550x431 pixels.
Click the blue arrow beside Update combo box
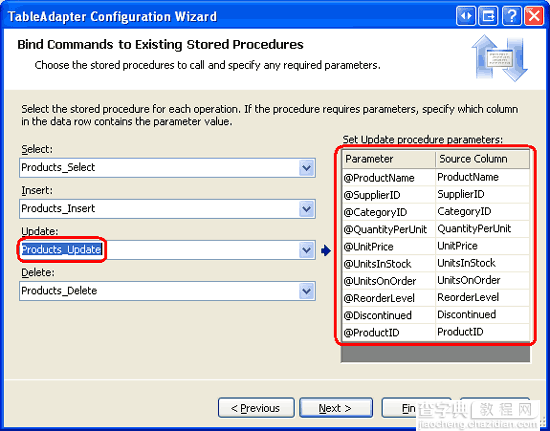point(326,250)
